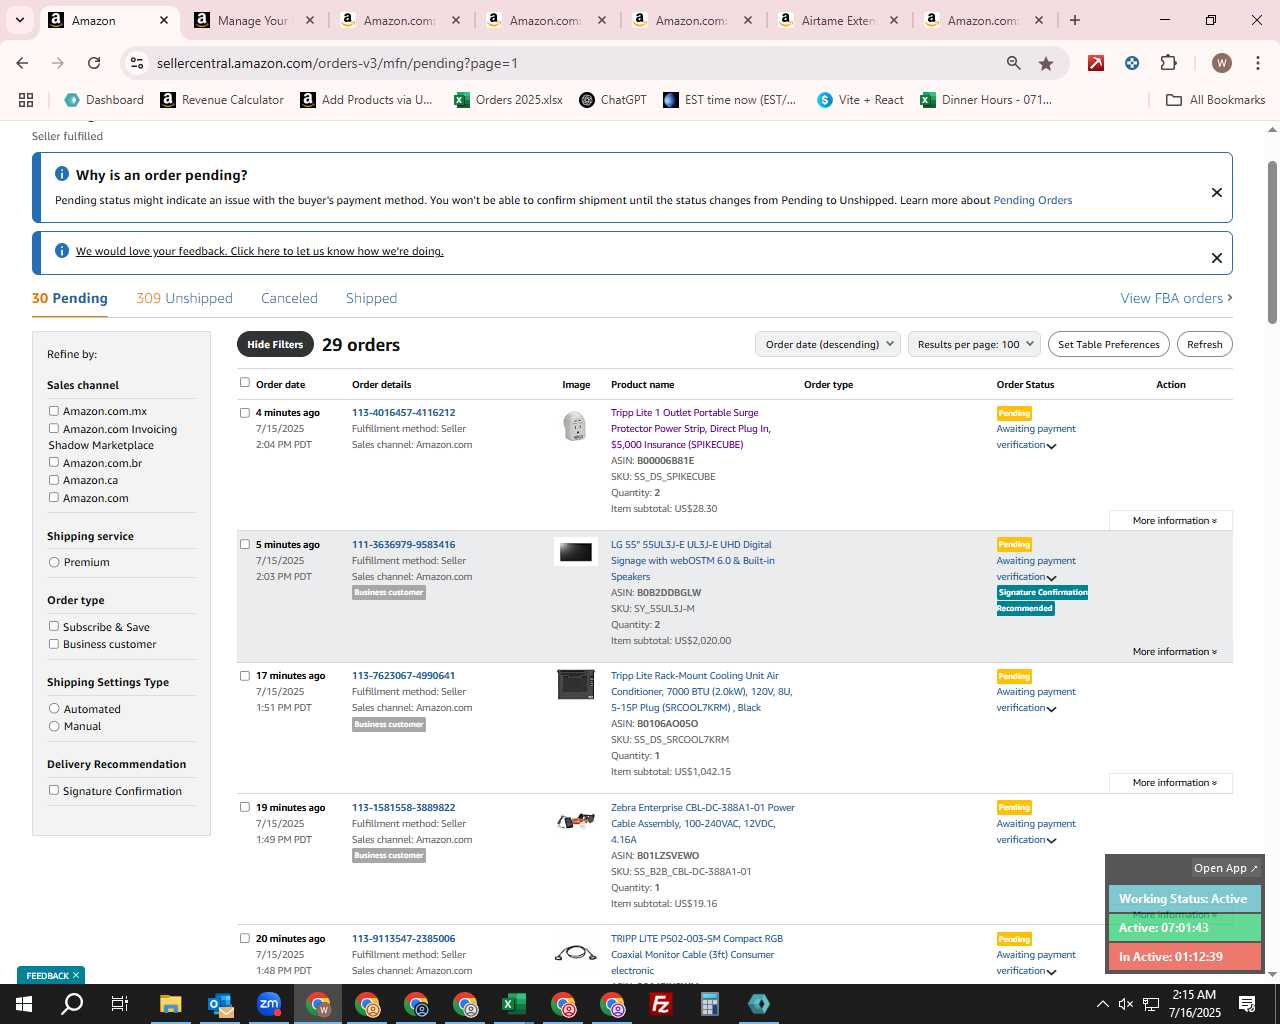
Task: Bookmark this page with the star icon
Action: click(1046, 63)
